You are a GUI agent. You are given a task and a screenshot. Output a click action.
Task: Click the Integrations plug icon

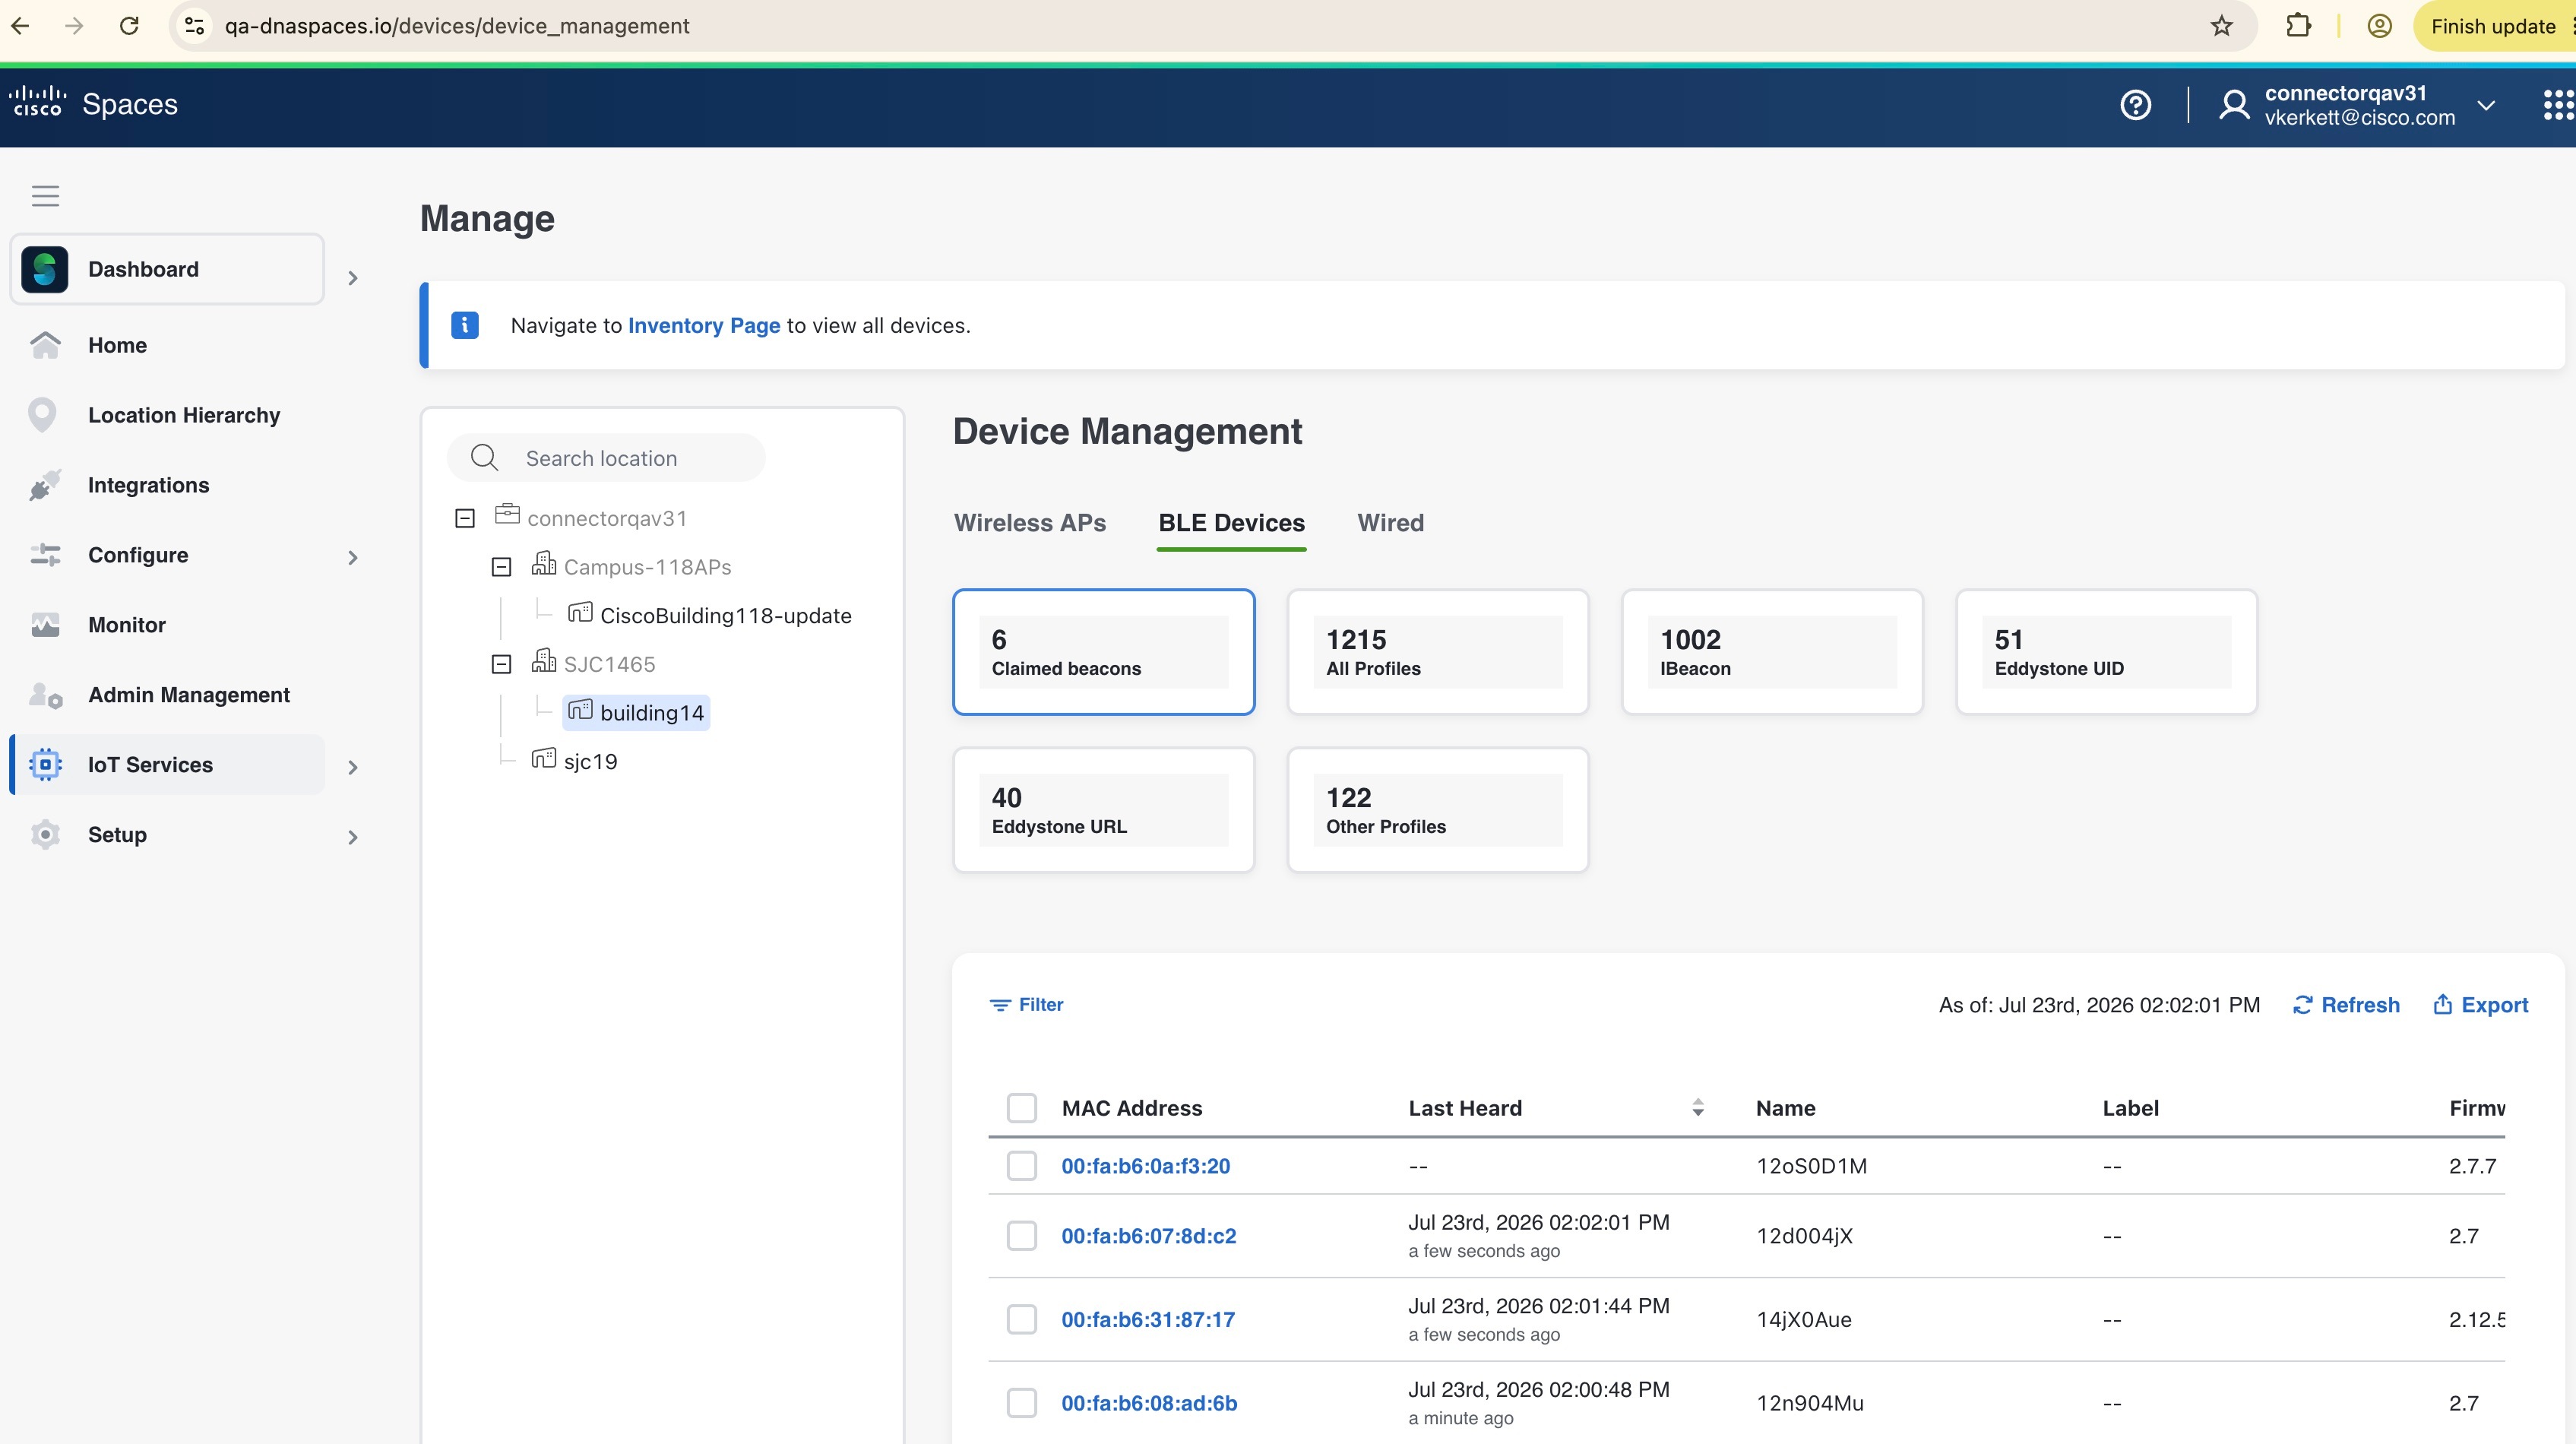tap(45, 485)
